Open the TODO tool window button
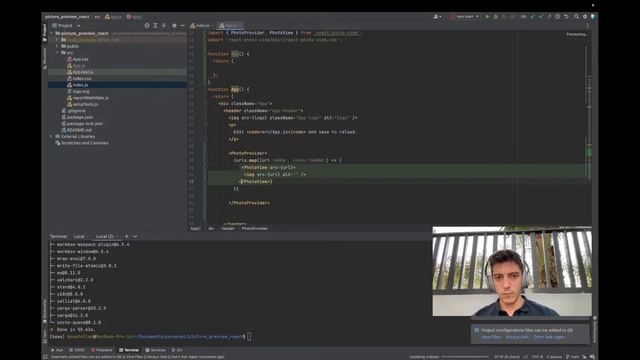The height and width of the screenshot is (360, 640). (x=77, y=350)
